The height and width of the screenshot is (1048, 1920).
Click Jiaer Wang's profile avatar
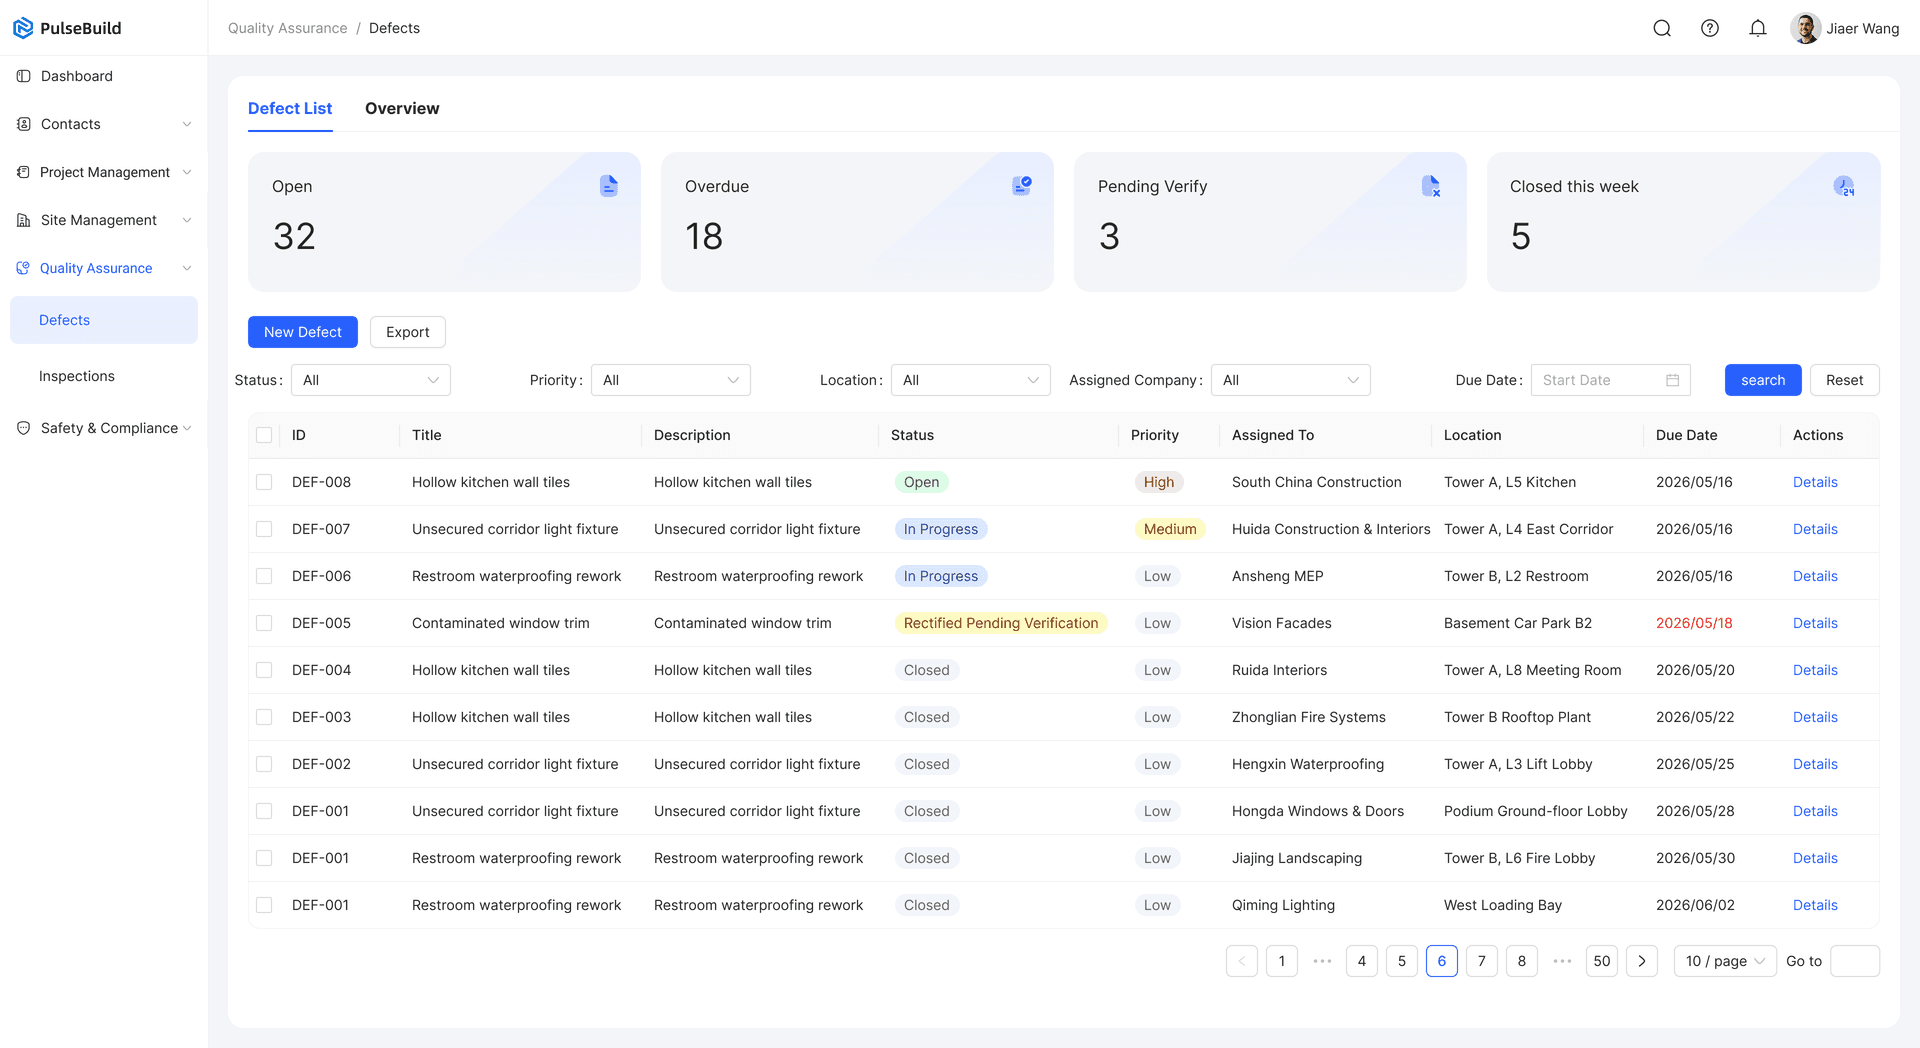point(1805,28)
